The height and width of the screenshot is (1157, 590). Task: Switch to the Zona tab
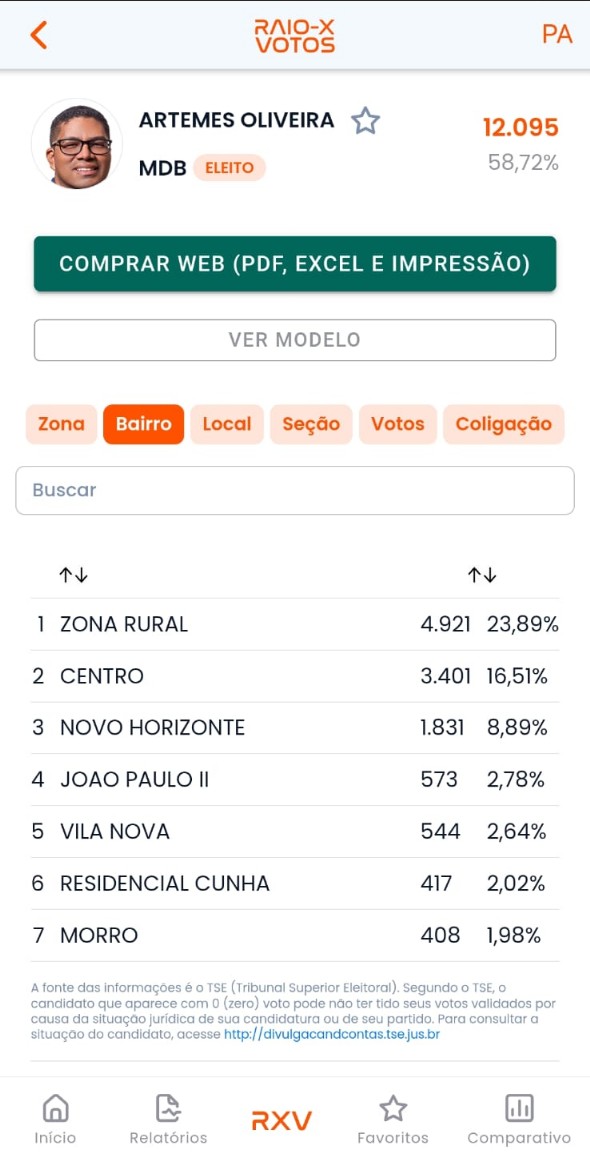coord(61,424)
